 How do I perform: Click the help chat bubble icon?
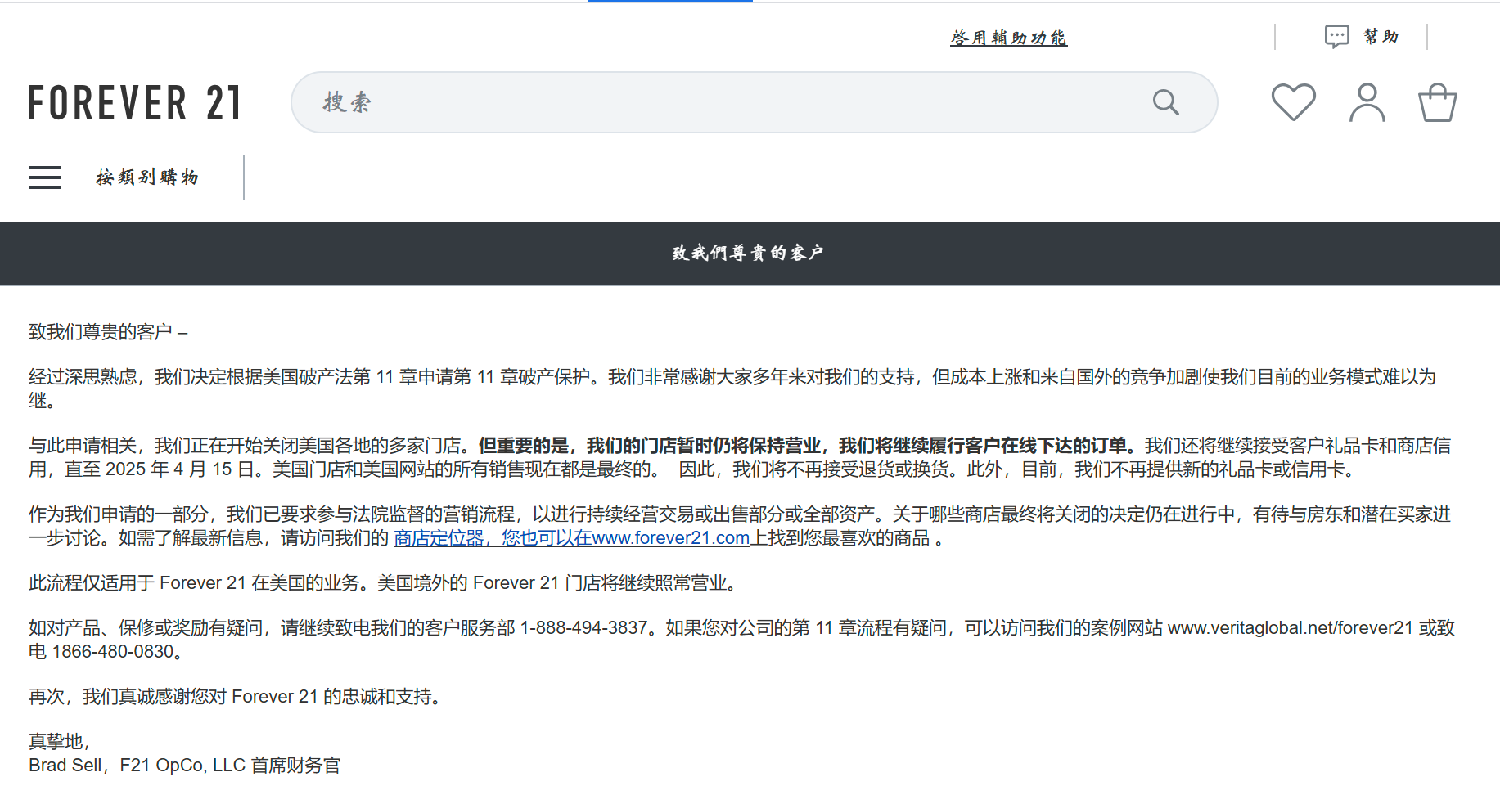click(x=1337, y=37)
